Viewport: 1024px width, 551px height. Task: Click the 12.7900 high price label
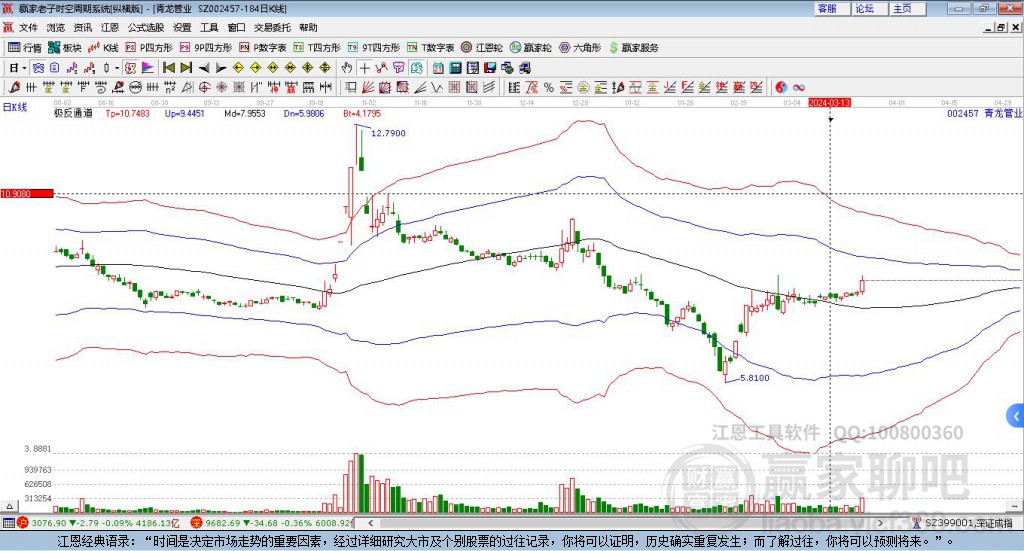pyautogui.click(x=389, y=133)
